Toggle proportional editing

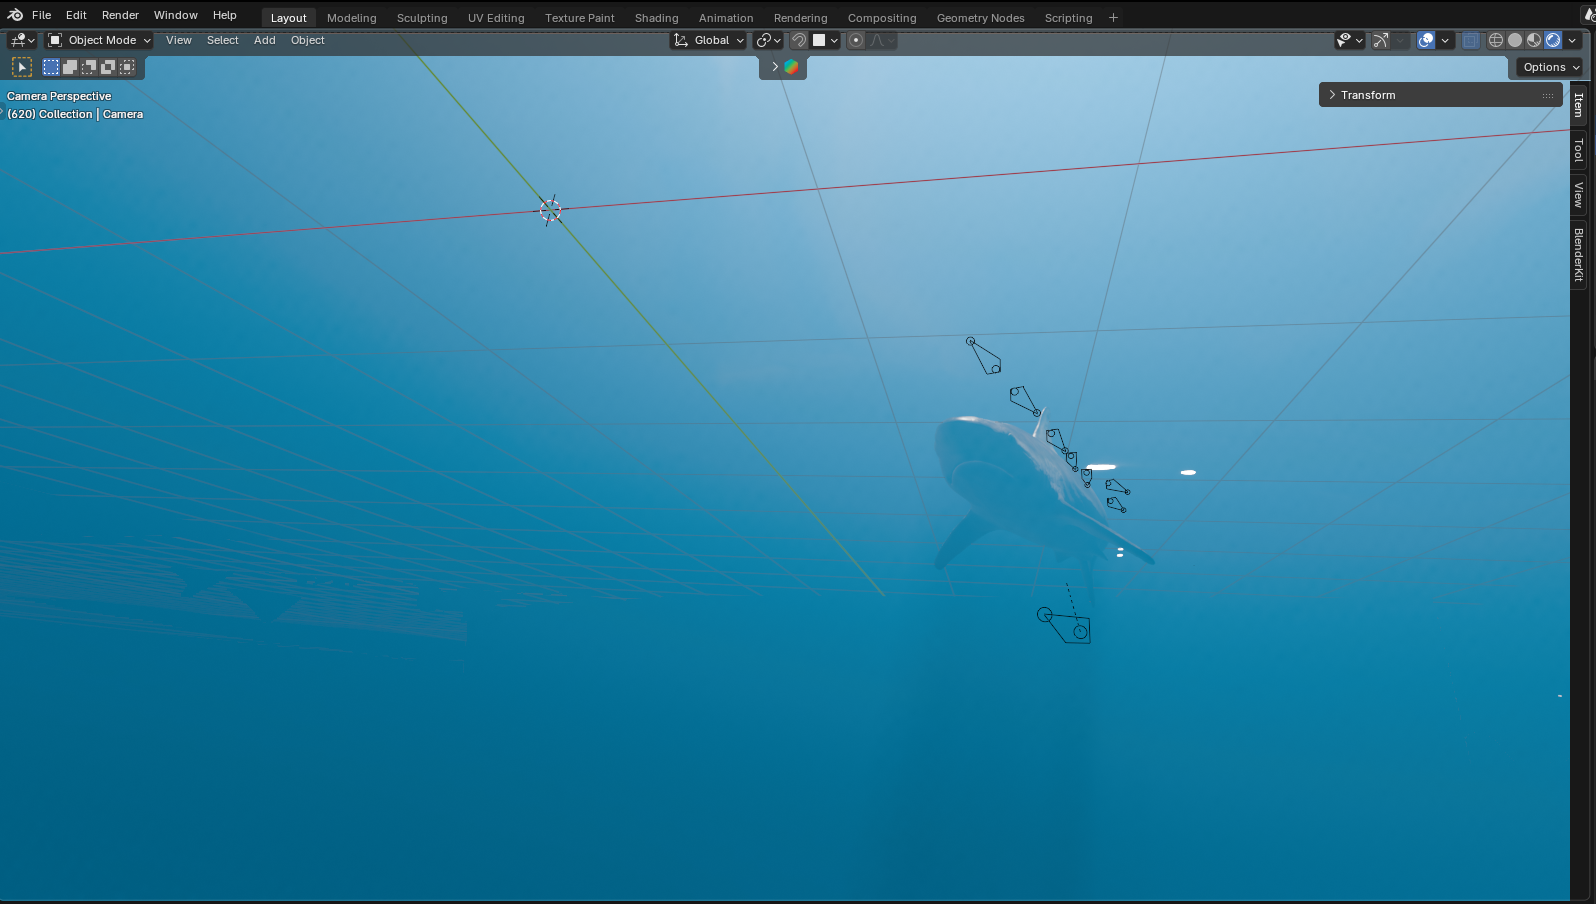tap(856, 40)
